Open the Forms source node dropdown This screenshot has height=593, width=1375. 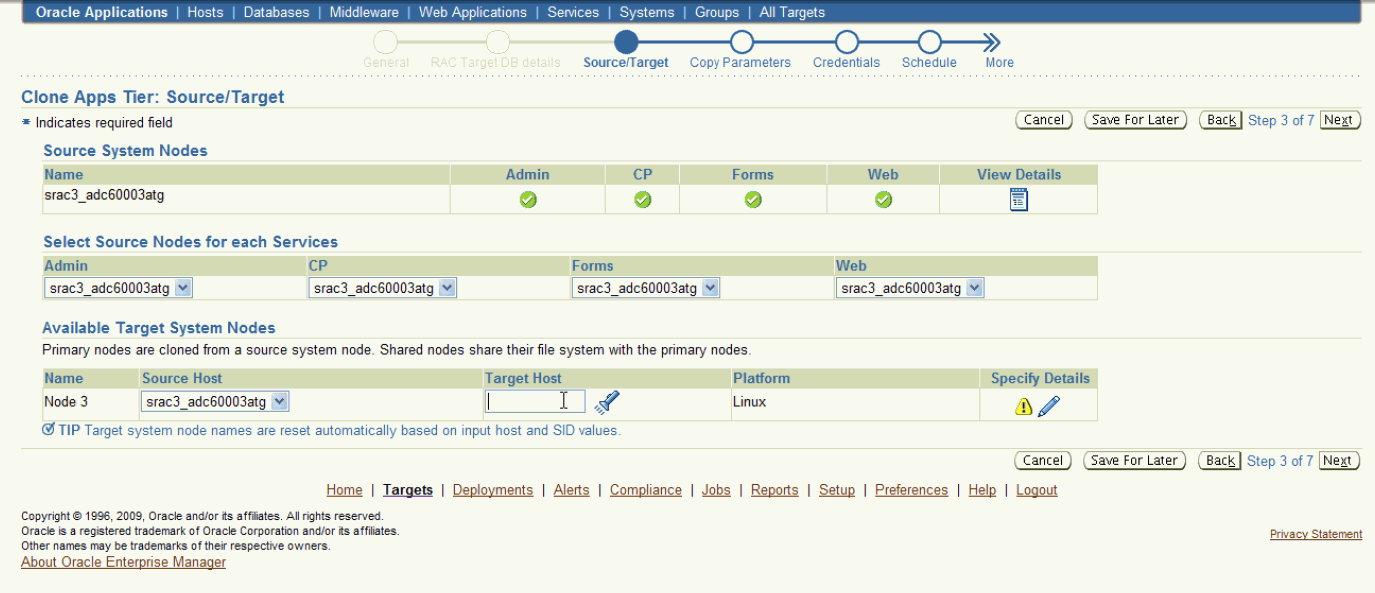(646, 288)
